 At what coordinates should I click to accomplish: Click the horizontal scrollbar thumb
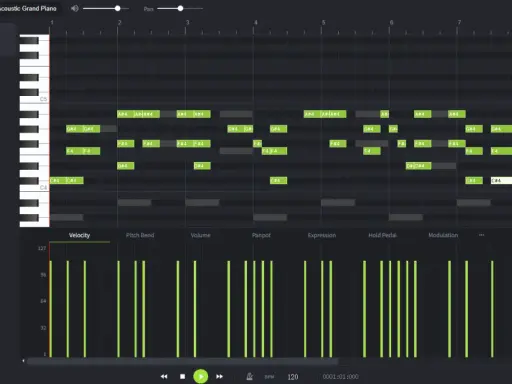click(x=183, y=361)
